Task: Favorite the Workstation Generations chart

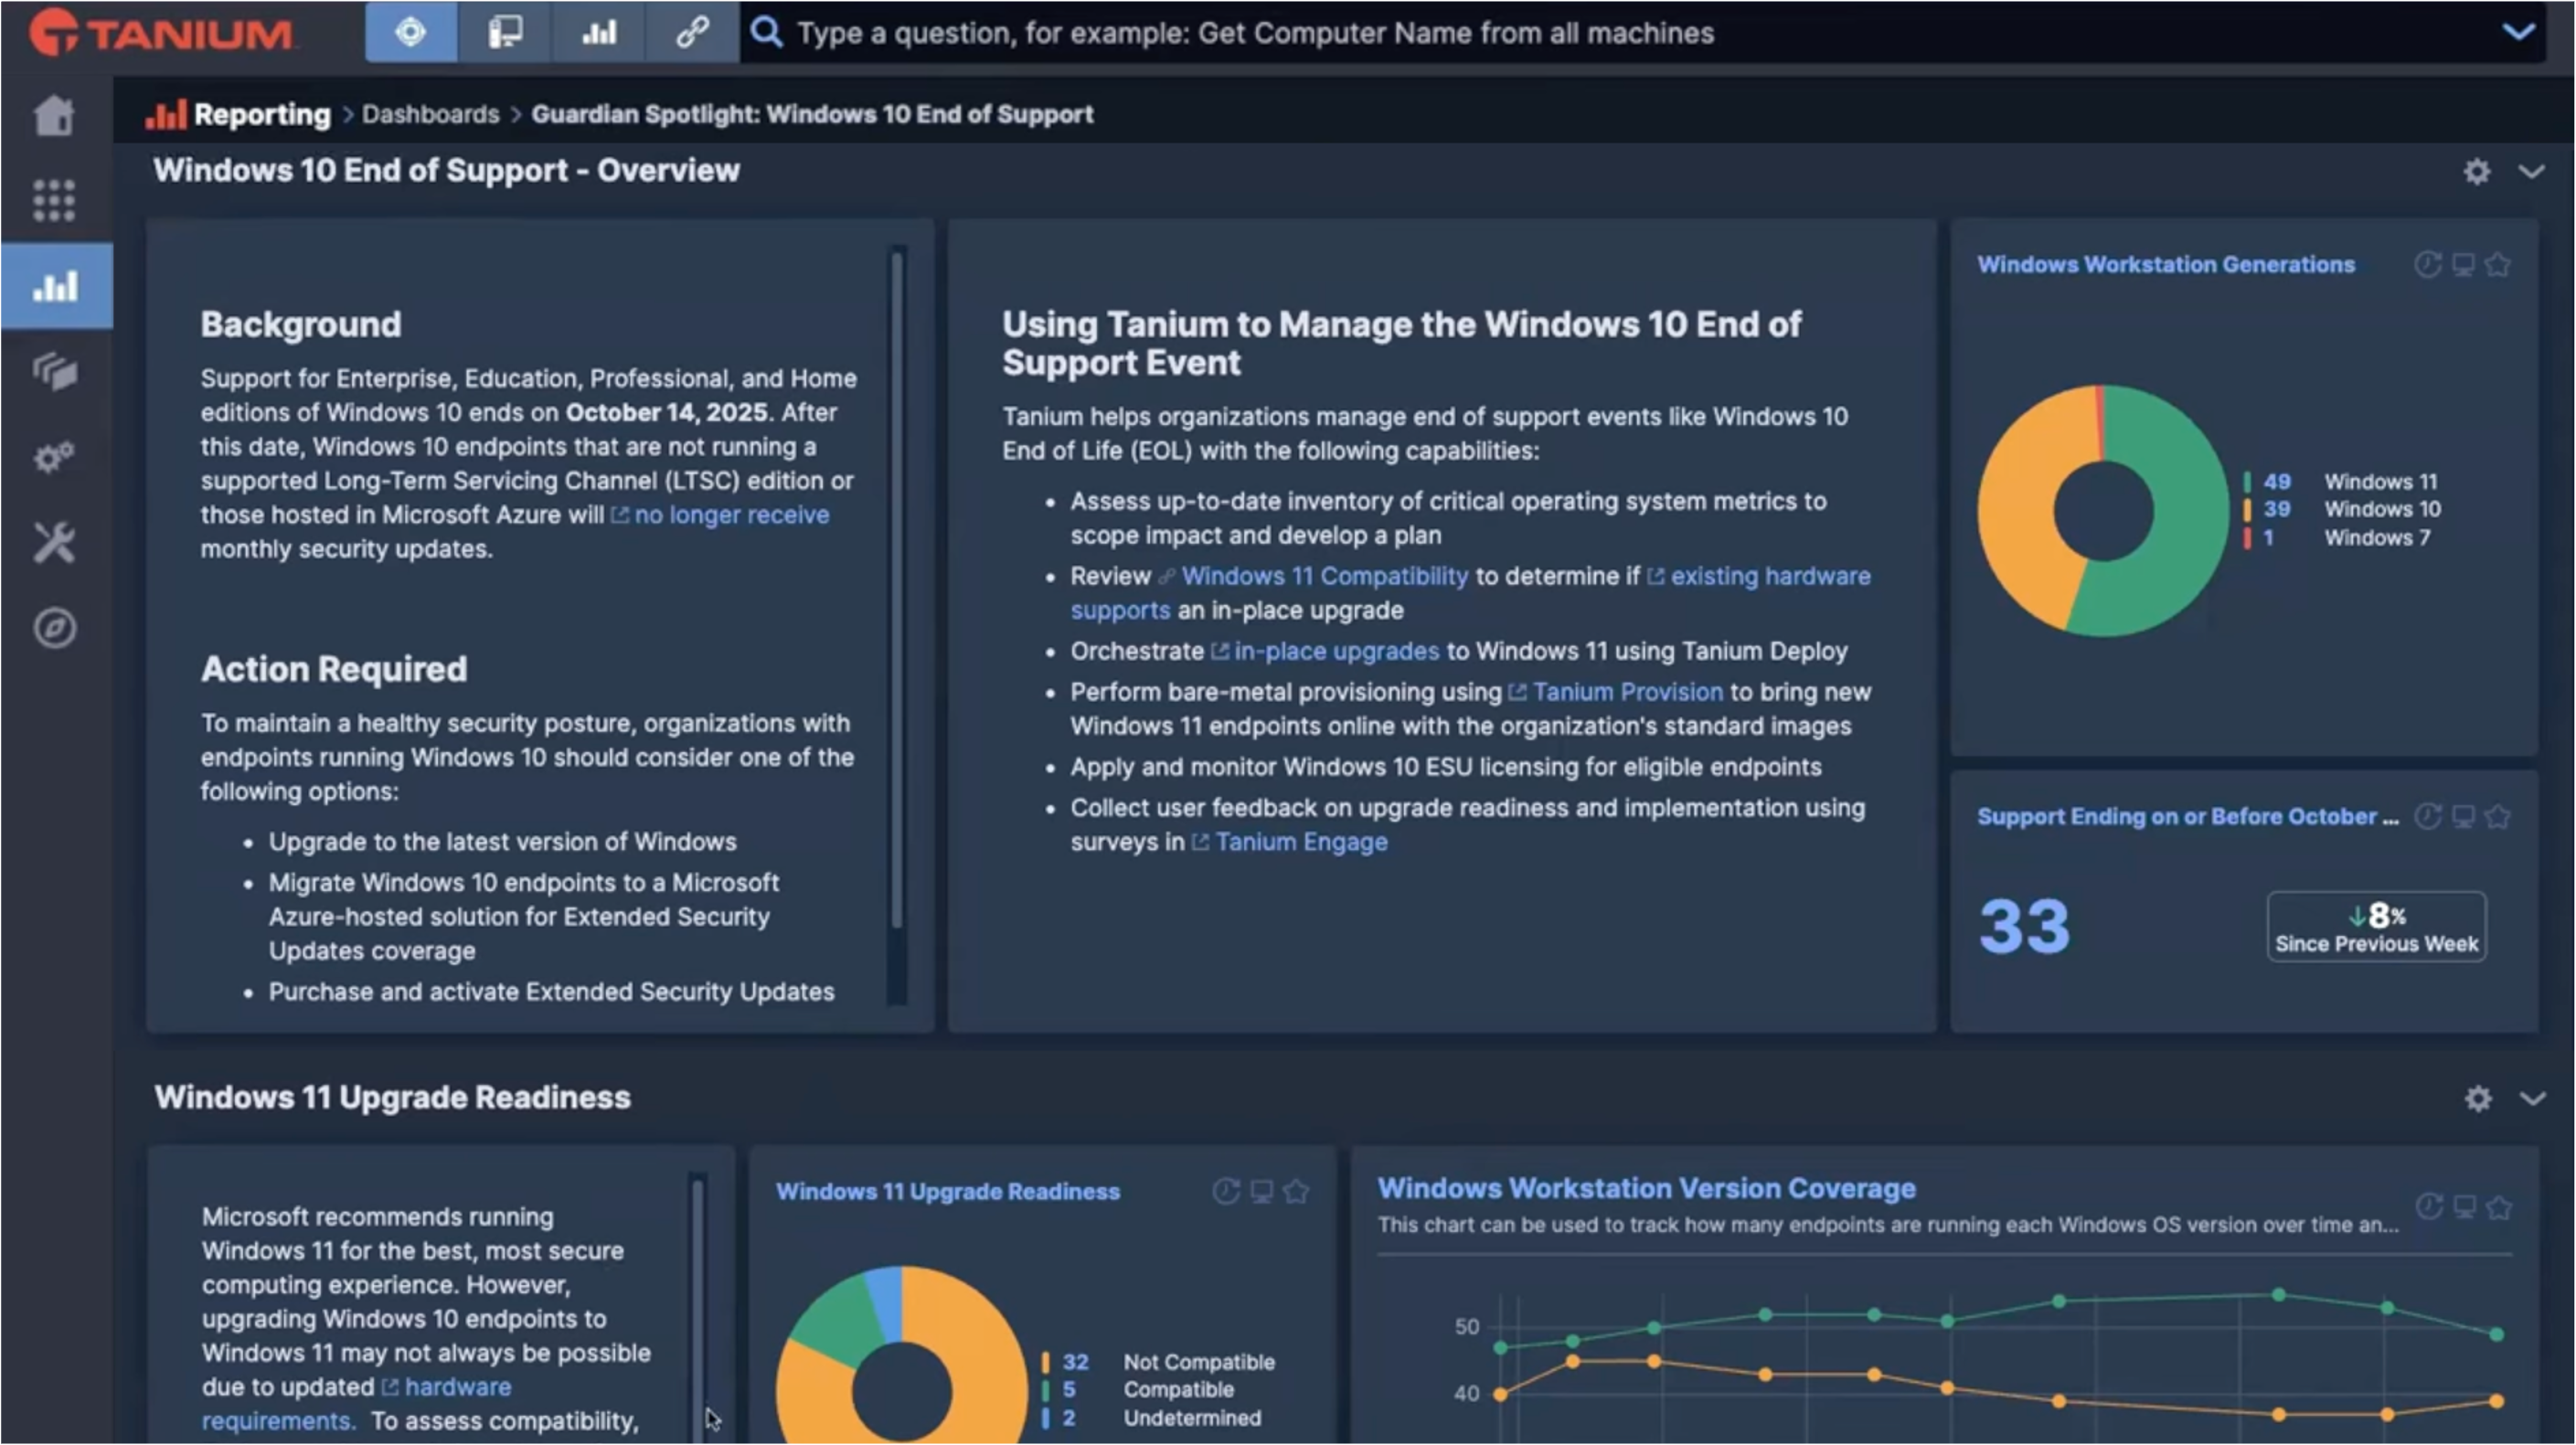Action: click(x=2498, y=265)
